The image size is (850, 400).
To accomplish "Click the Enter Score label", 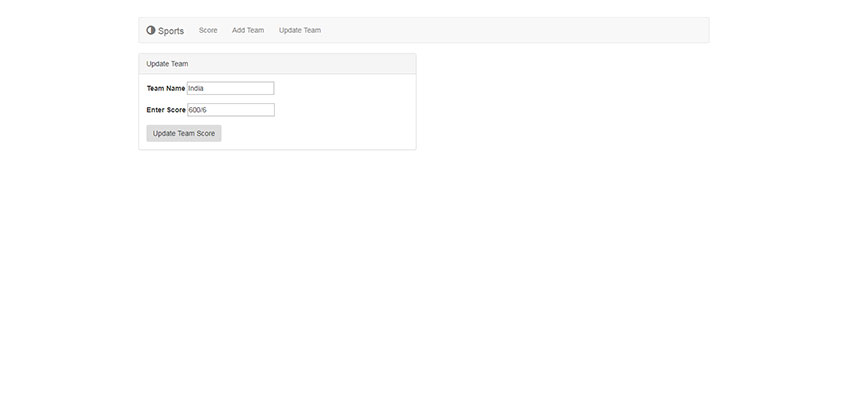I will point(166,110).
